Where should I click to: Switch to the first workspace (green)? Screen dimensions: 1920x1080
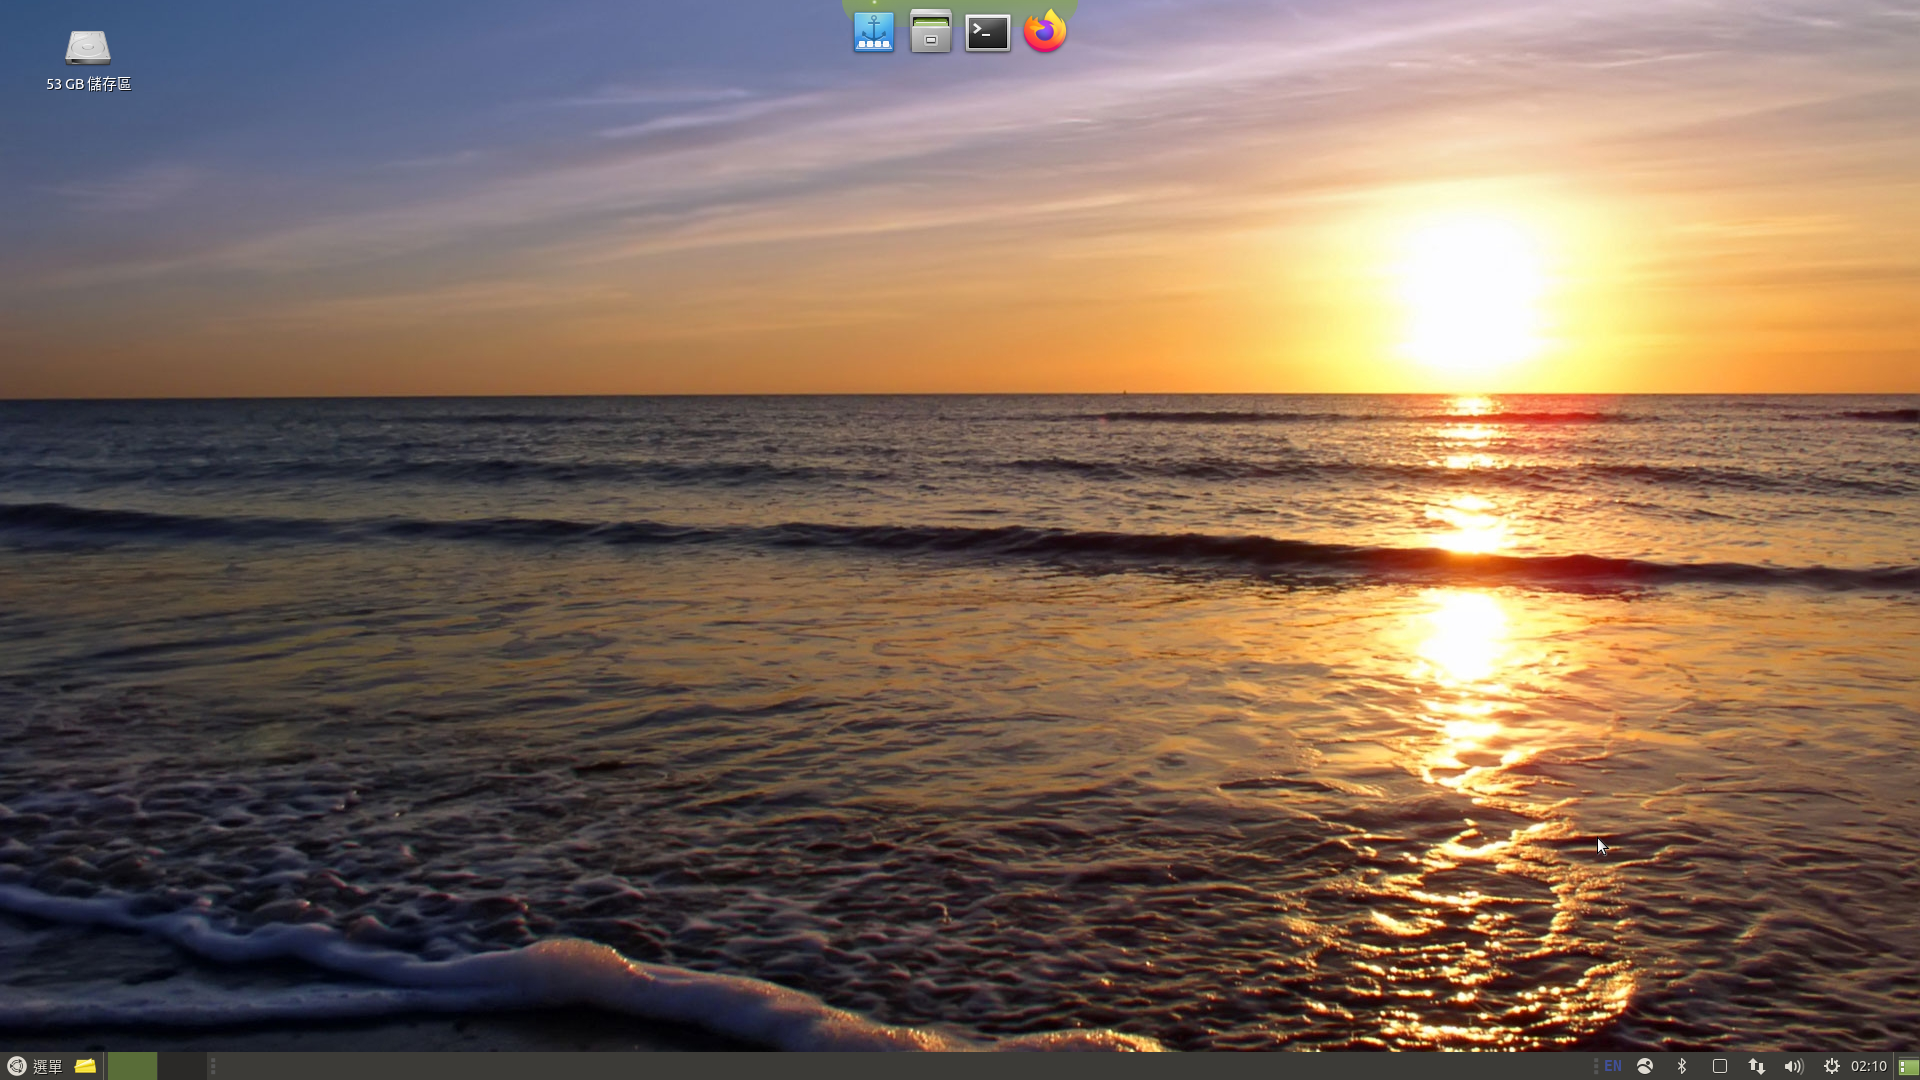[132, 1066]
